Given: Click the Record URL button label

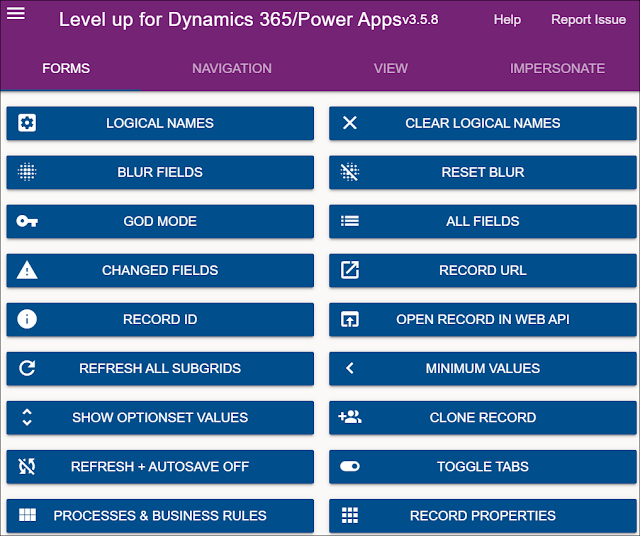Looking at the screenshot, I should click(x=482, y=270).
